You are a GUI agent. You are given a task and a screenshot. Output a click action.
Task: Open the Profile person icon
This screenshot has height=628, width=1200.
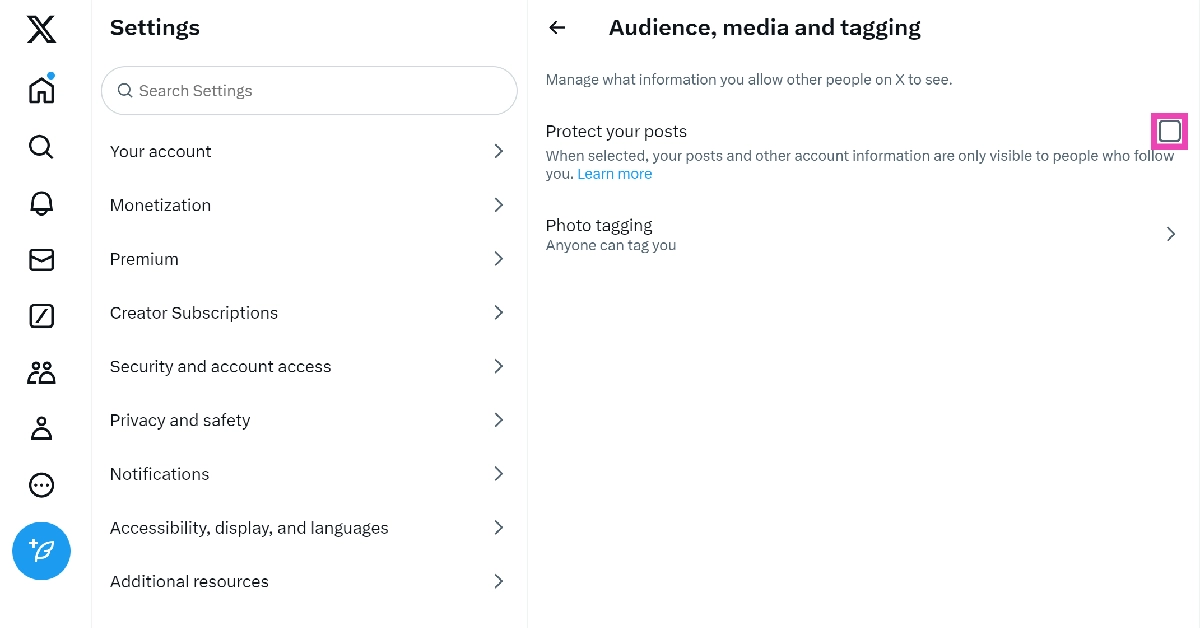[x=41, y=429]
